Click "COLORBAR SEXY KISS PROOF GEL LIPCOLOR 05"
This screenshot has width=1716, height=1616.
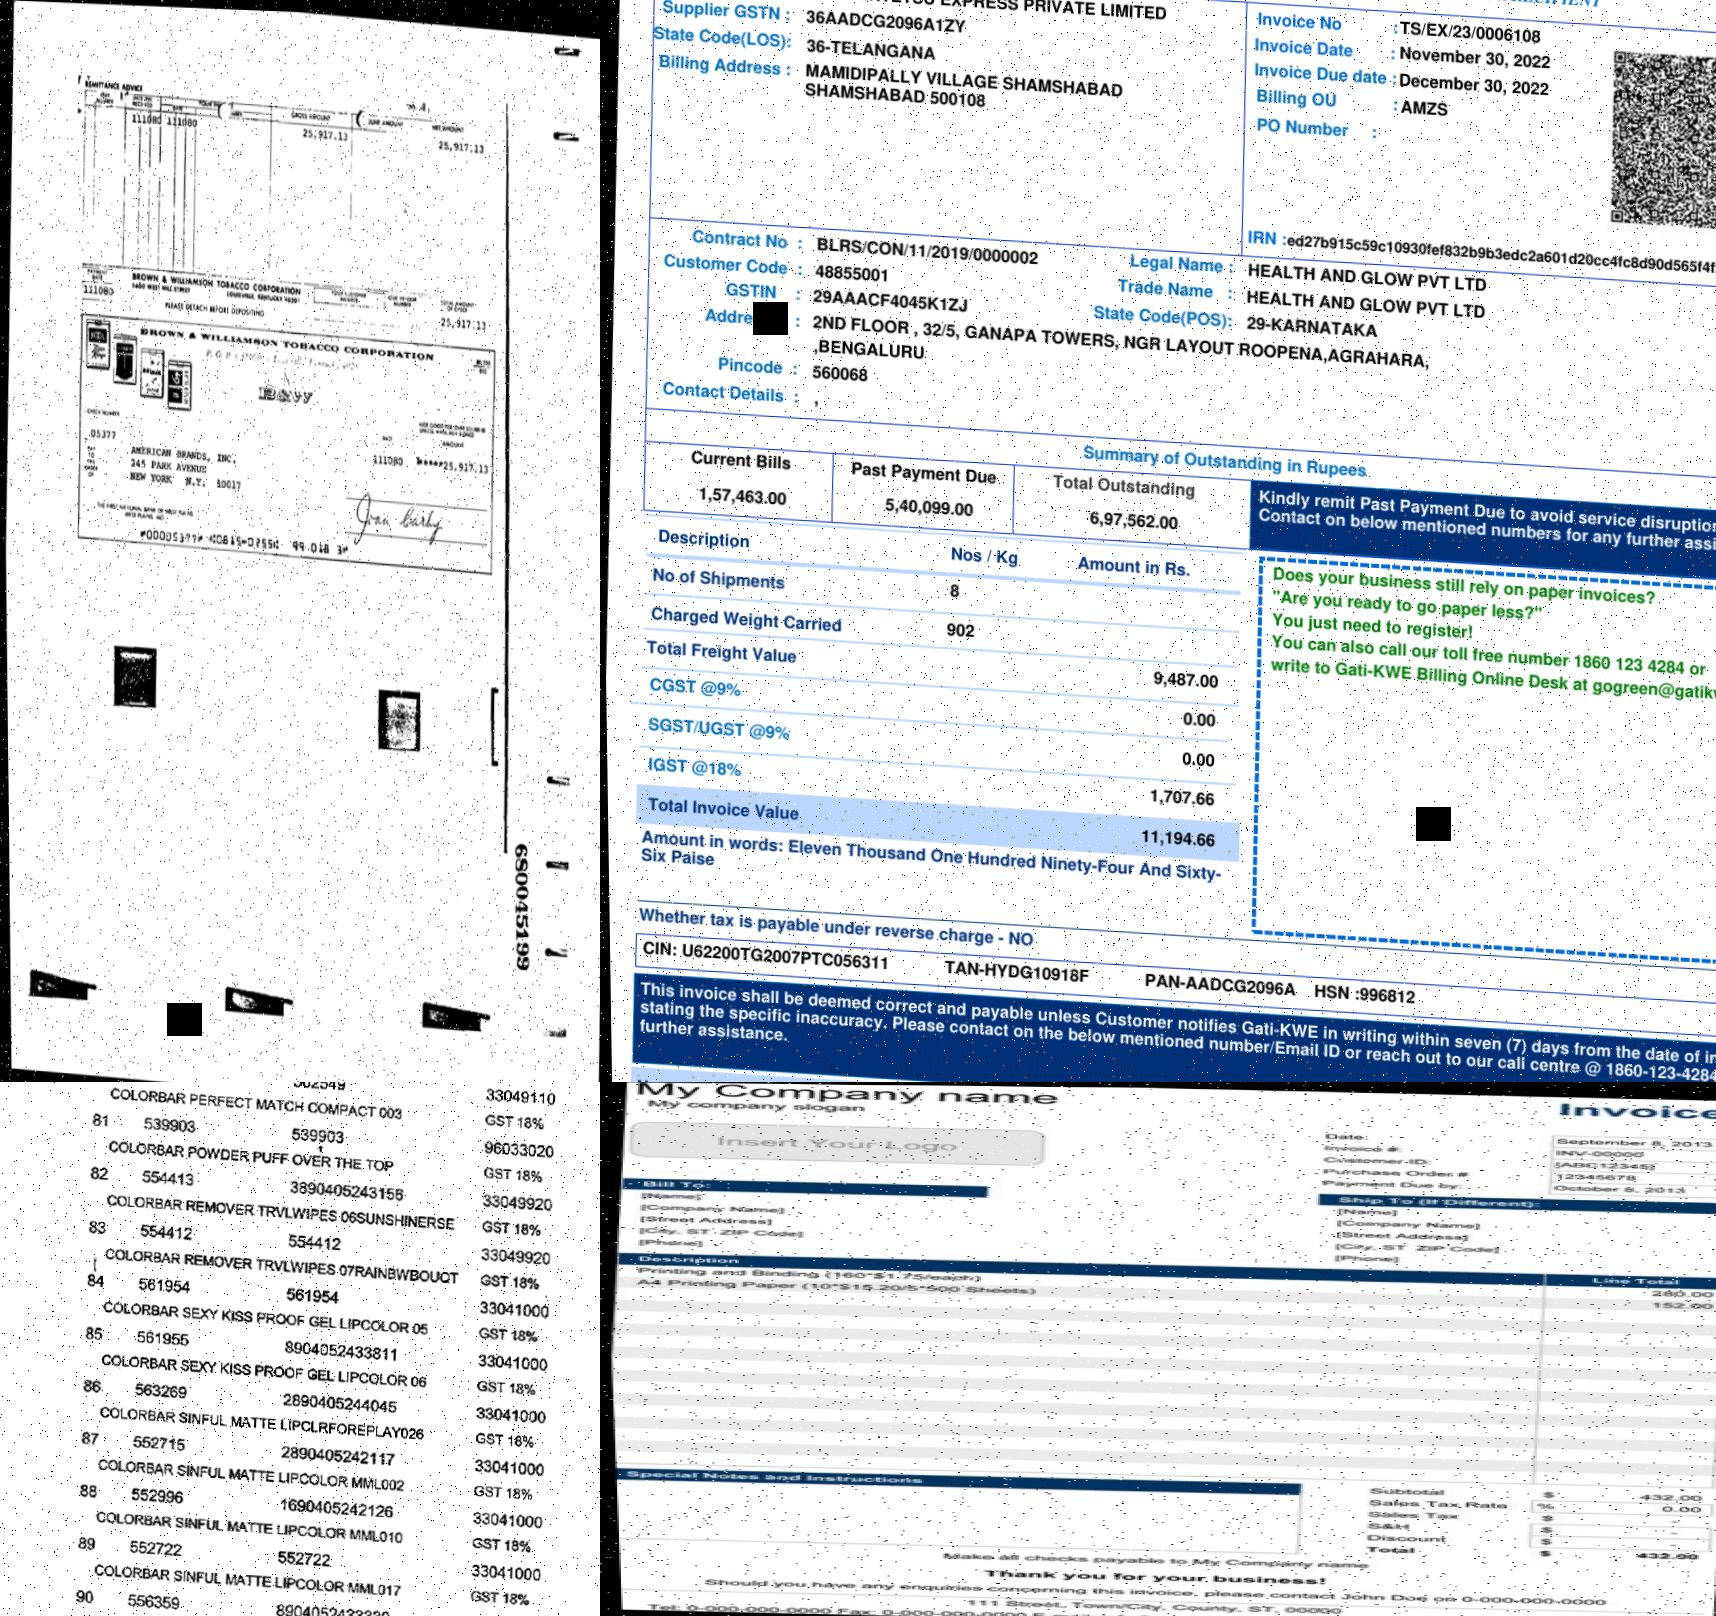click(x=265, y=1317)
